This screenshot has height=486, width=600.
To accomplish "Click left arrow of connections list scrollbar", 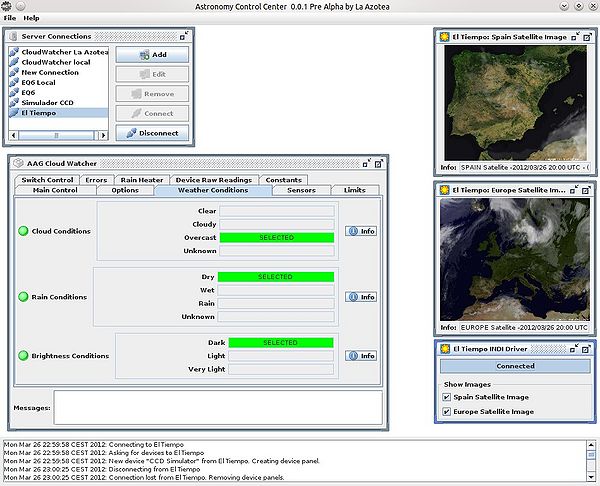I will tap(14, 135).
